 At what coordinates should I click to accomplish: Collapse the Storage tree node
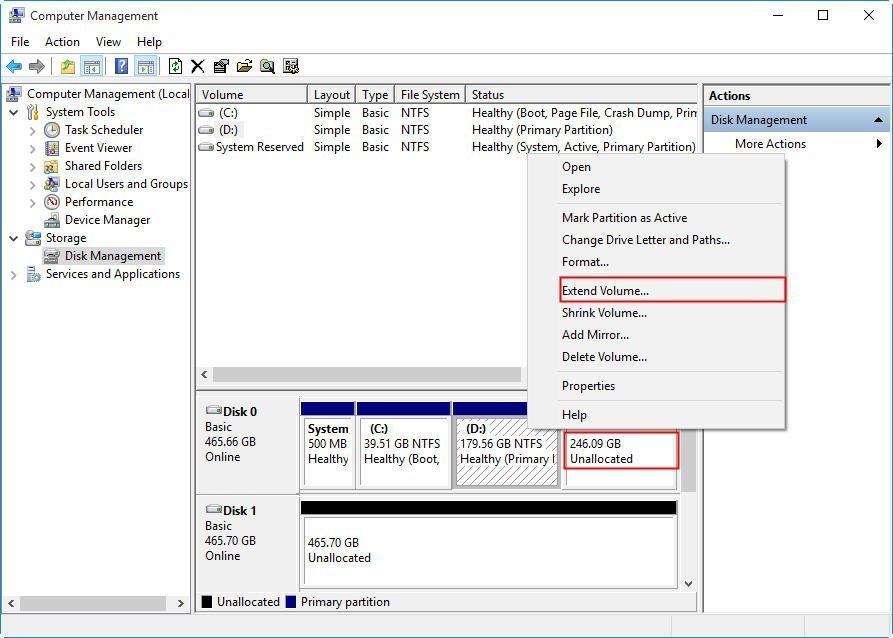click(14, 239)
